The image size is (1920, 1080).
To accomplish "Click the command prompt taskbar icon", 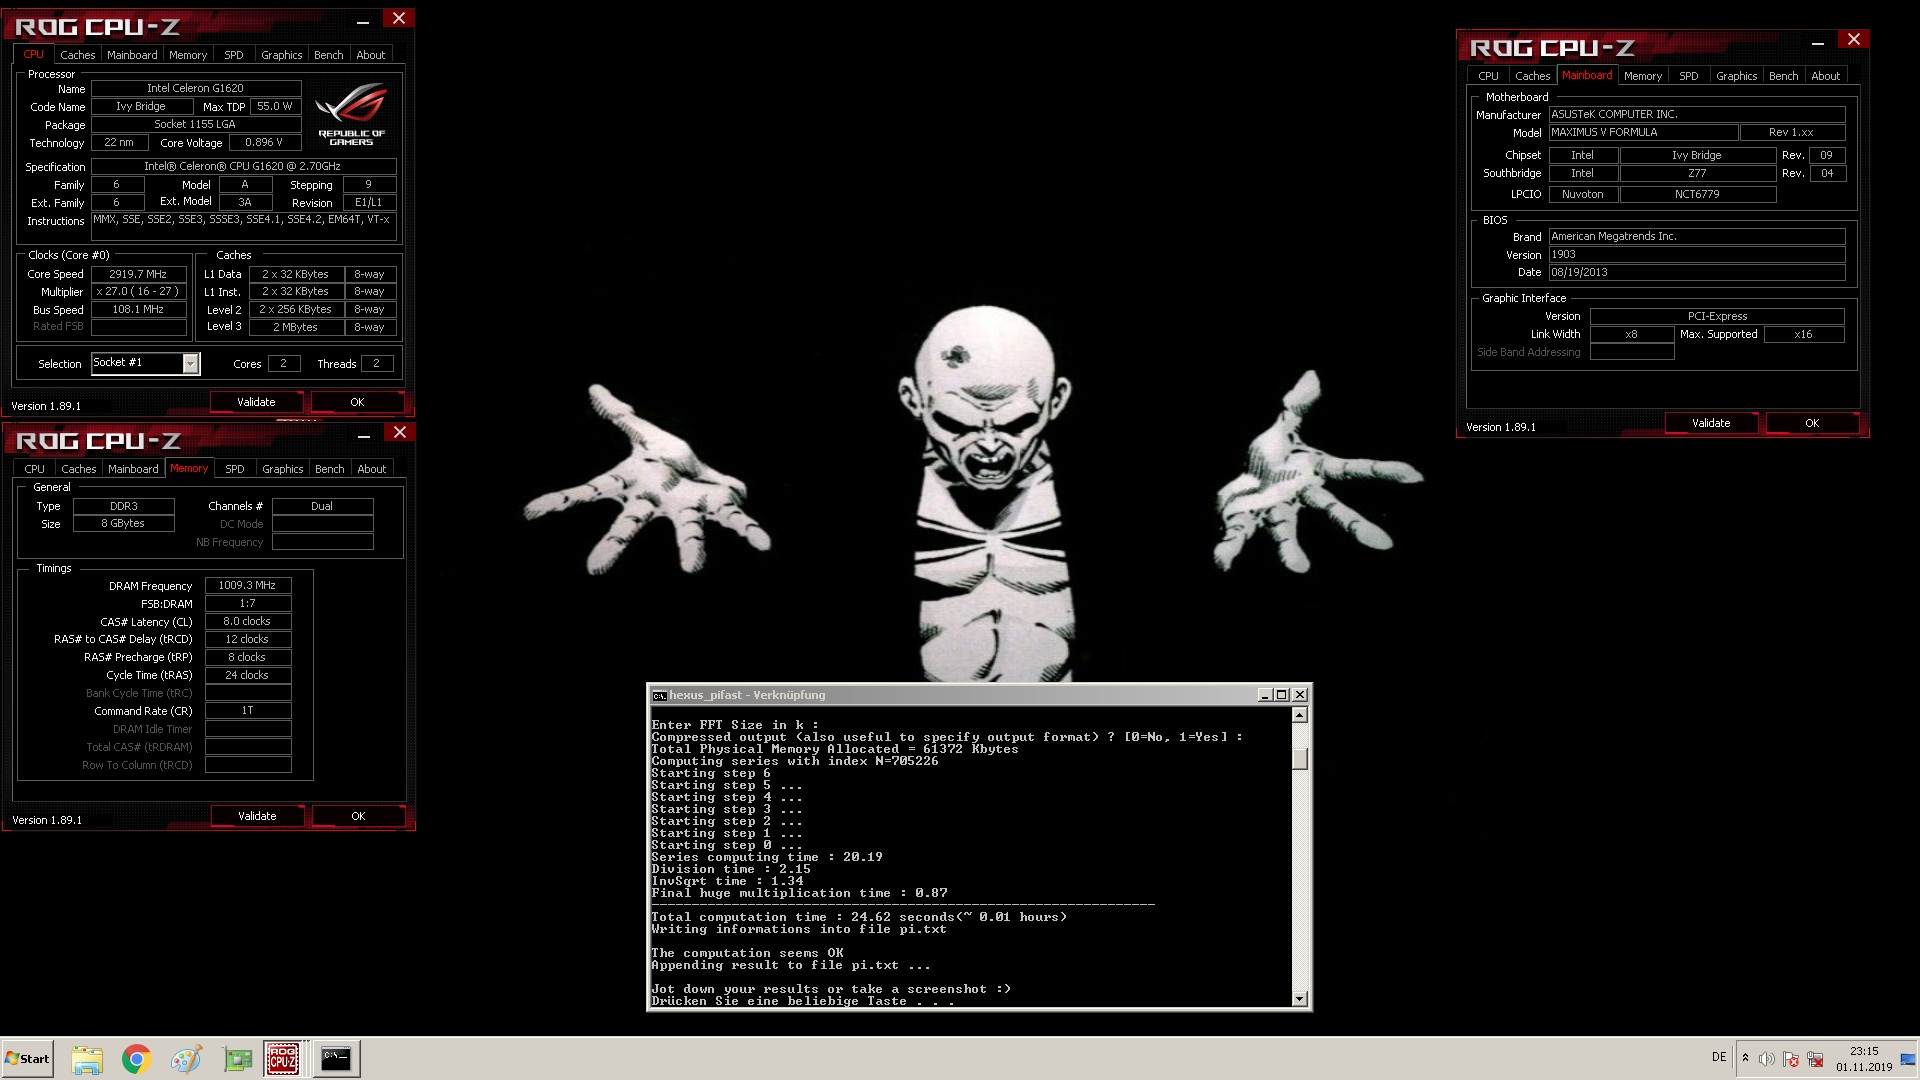I will 336,1059.
